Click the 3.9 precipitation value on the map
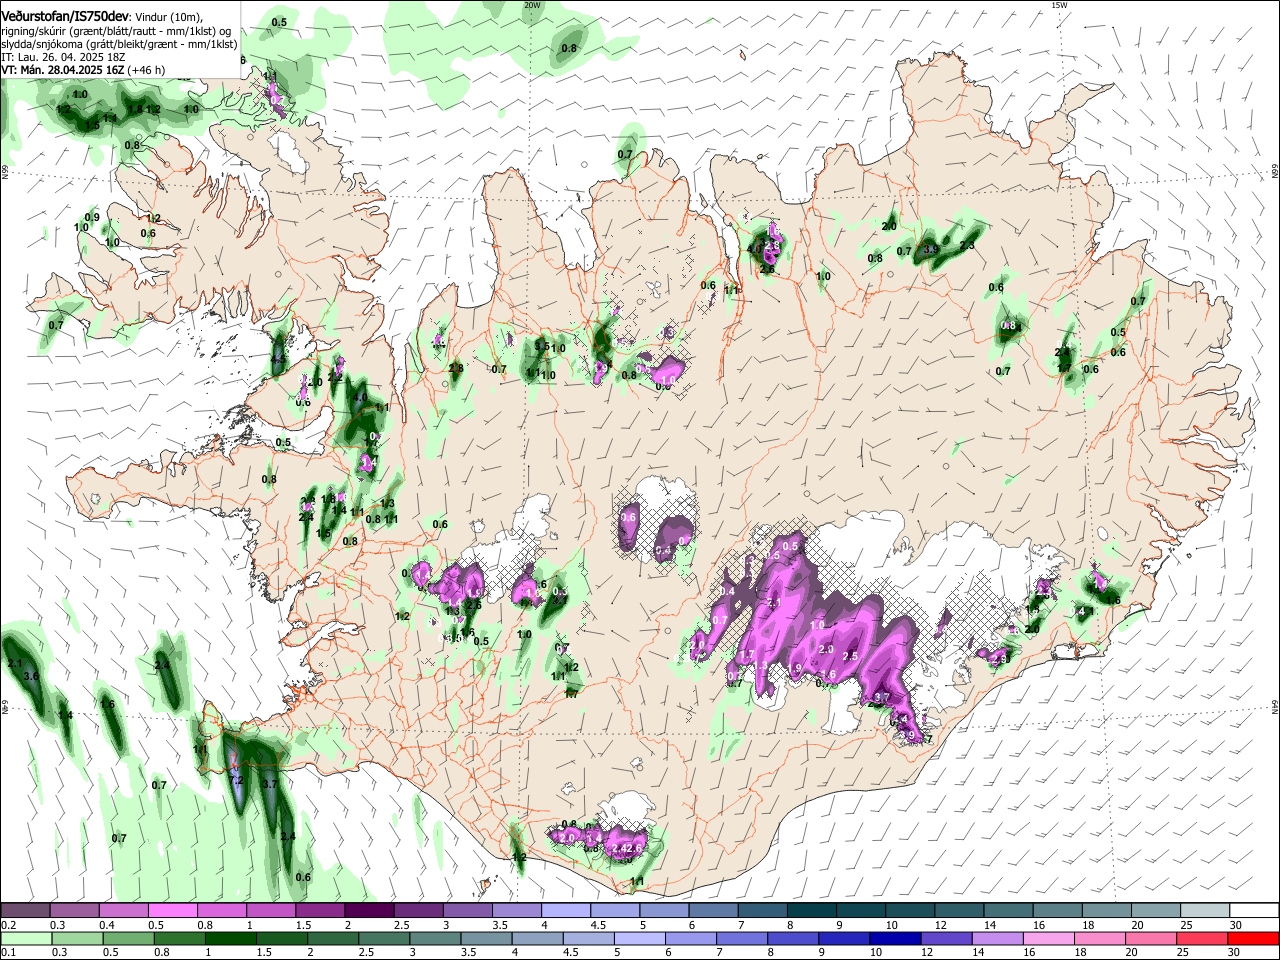The width and height of the screenshot is (1280, 960). (x=931, y=249)
